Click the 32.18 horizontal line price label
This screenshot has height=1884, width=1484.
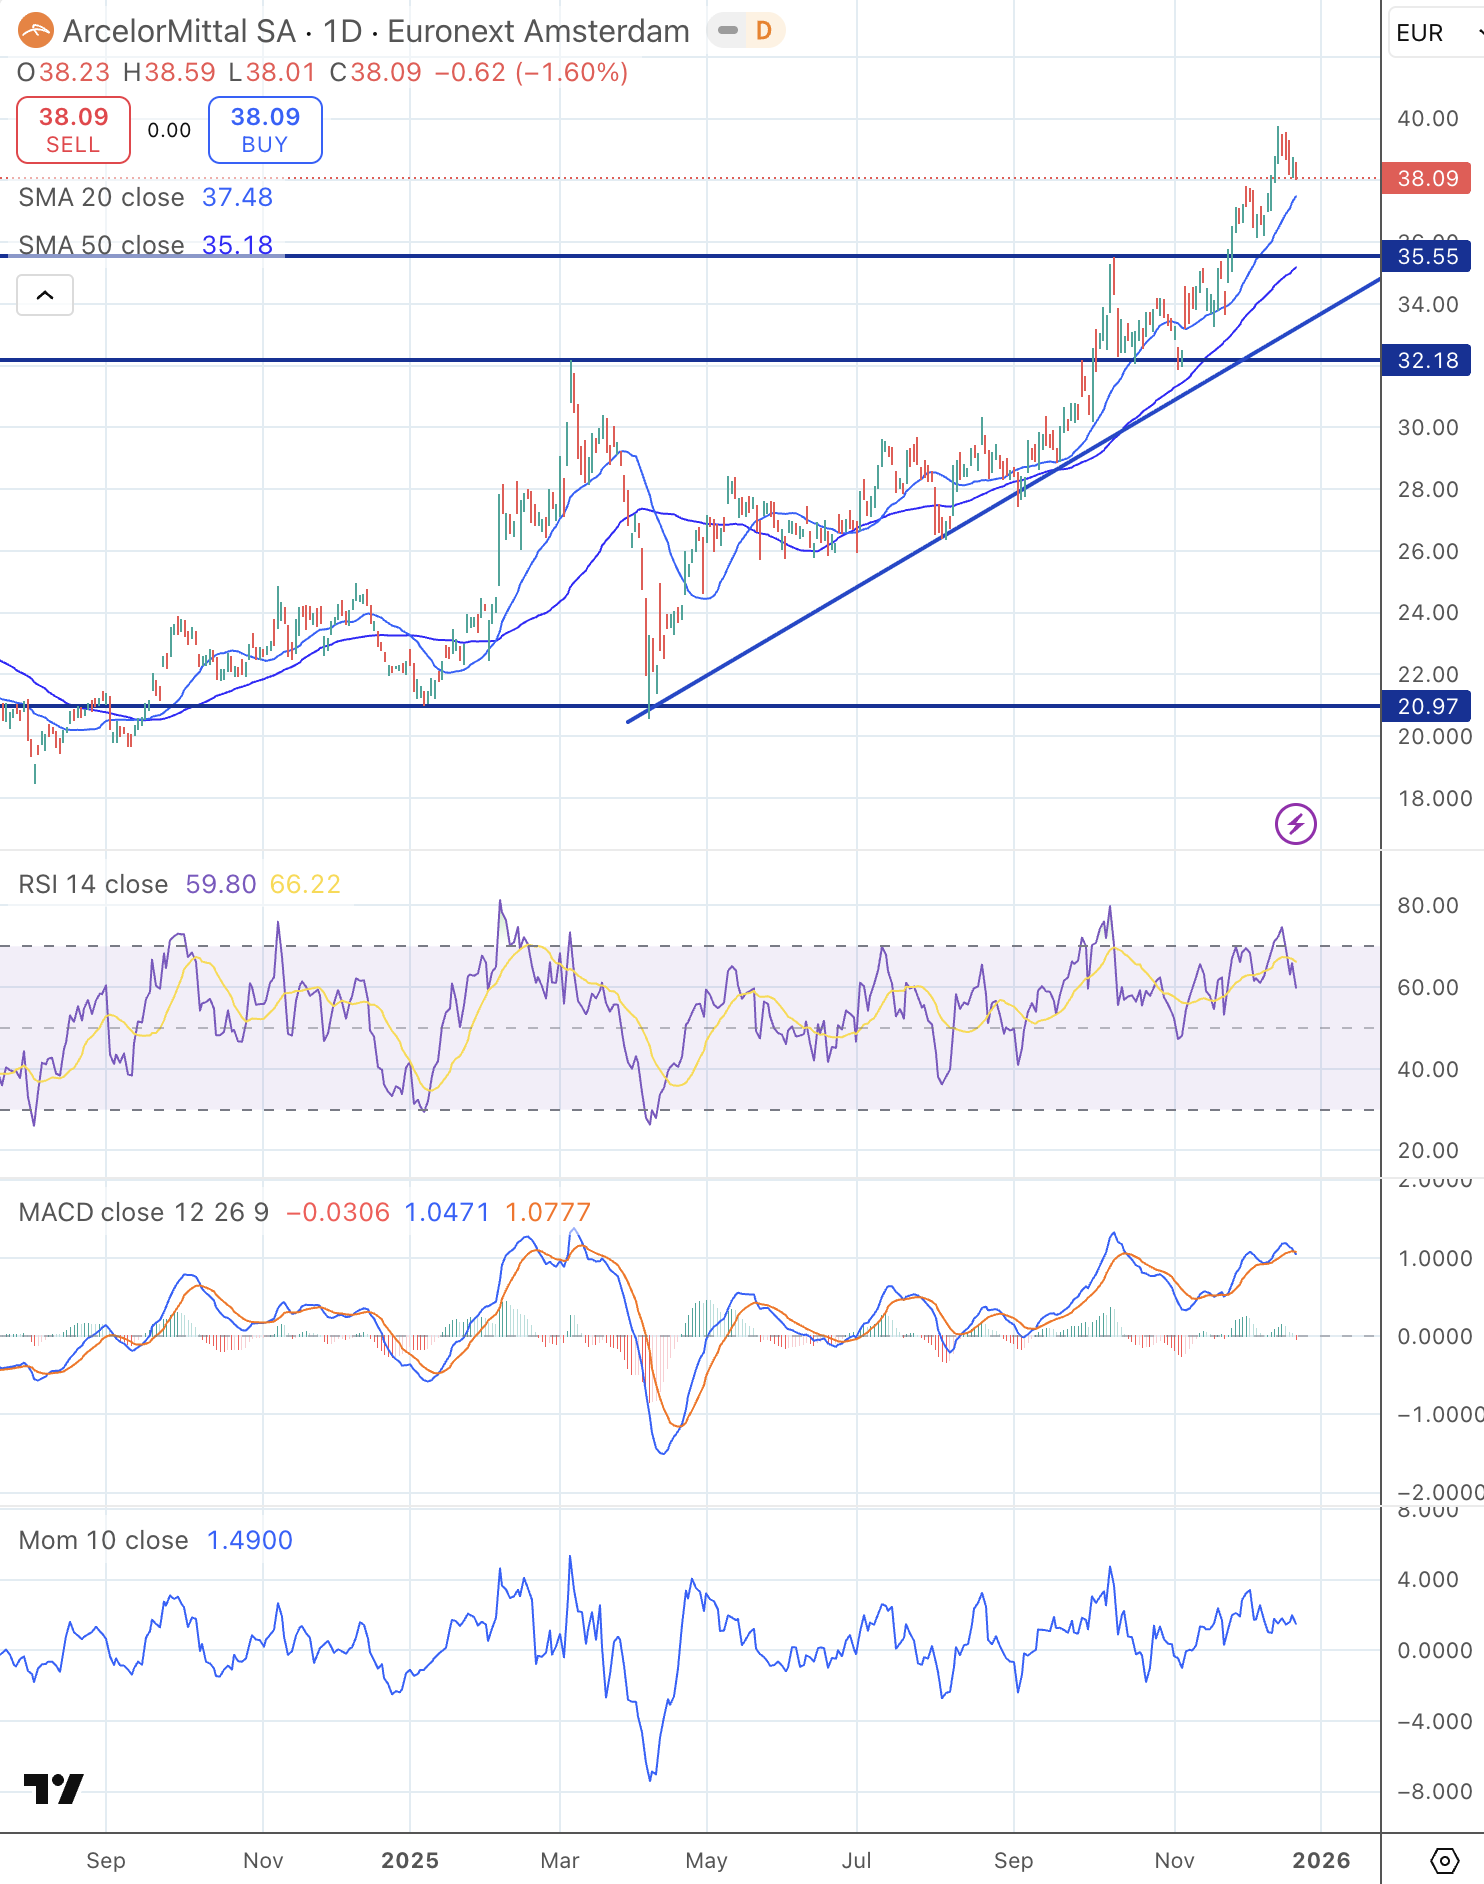pos(1426,360)
